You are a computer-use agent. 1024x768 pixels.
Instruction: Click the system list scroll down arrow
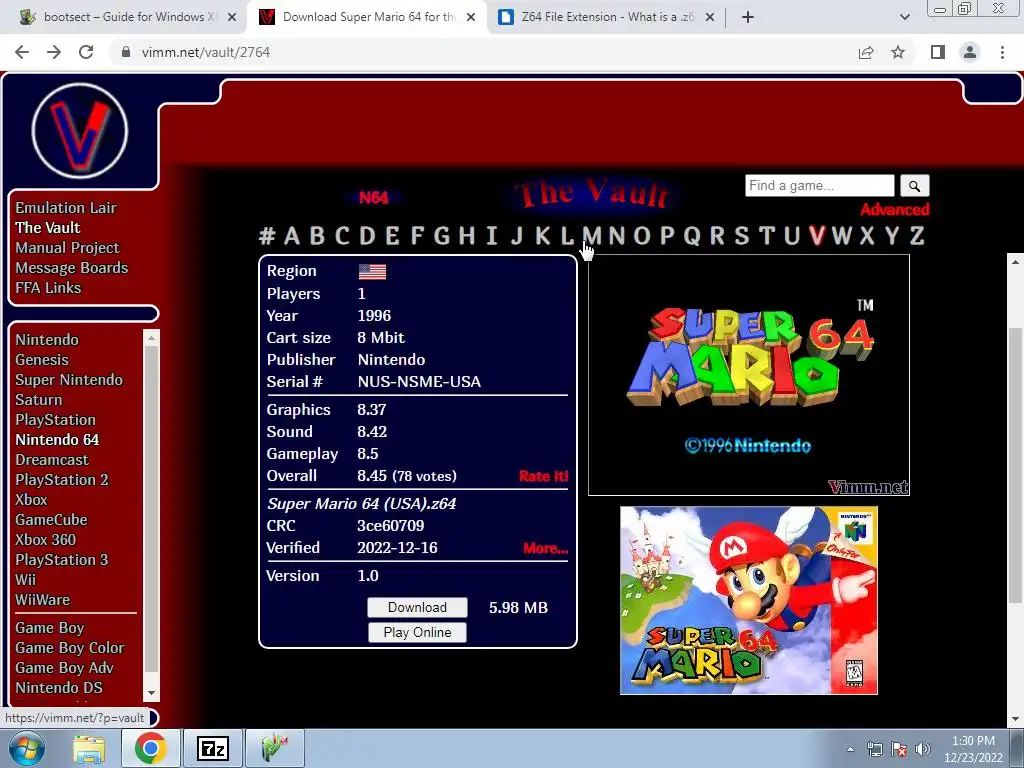[x=152, y=694]
